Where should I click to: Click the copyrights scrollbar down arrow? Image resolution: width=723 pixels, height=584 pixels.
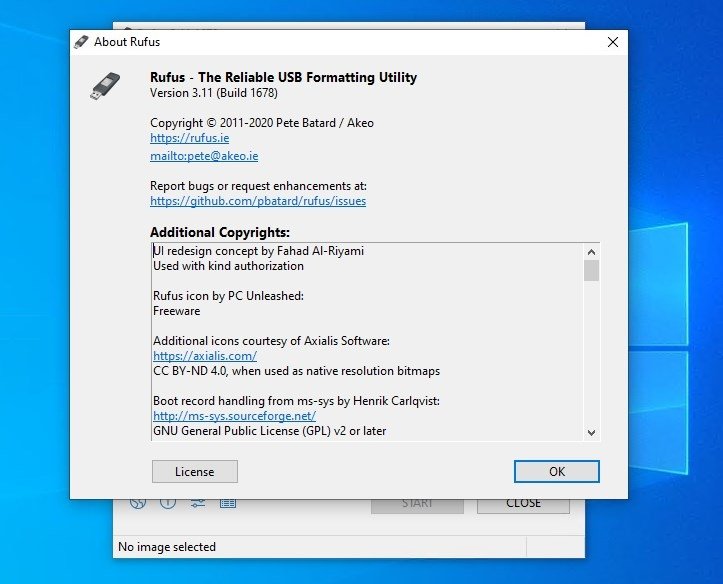tap(591, 432)
